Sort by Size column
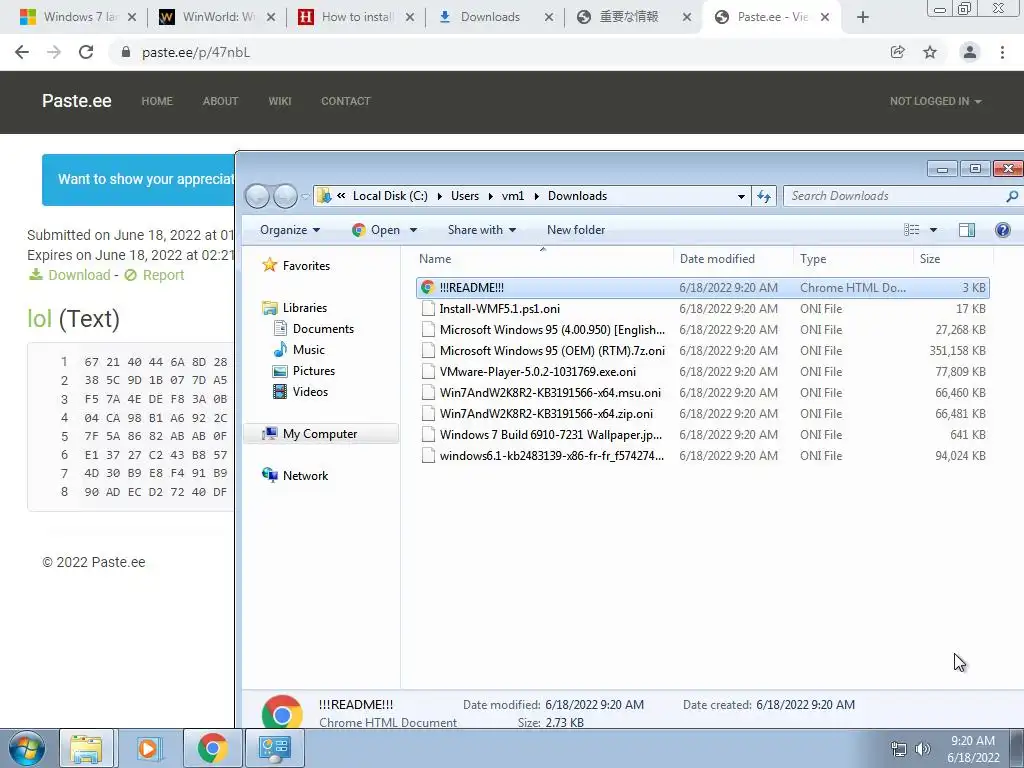The height and width of the screenshot is (768, 1024). 953,259
